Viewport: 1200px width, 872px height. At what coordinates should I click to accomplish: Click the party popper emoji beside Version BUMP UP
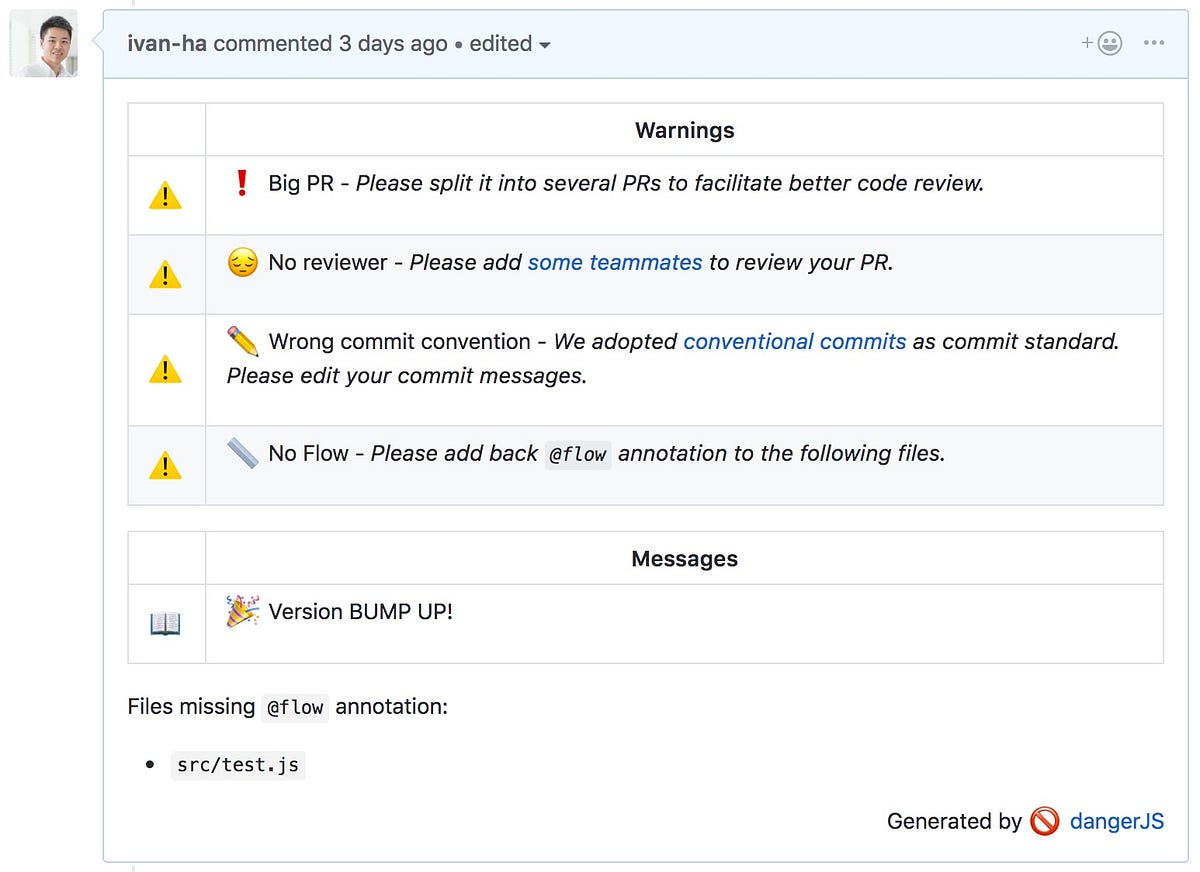point(240,611)
